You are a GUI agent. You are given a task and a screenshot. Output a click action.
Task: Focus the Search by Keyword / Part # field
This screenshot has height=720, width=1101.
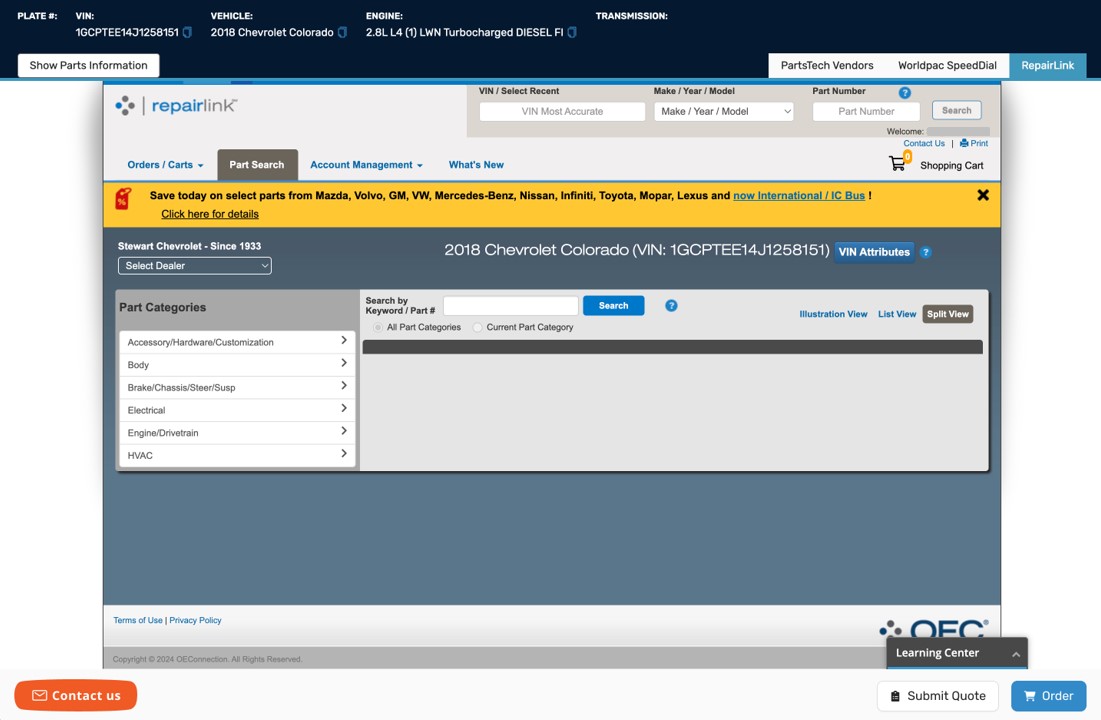[510, 306]
